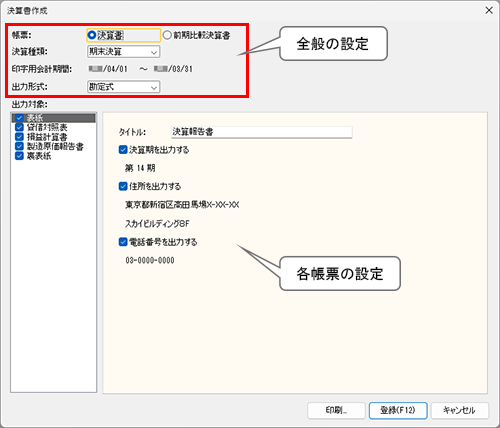Select the 決算書 radio button
This screenshot has width=500, height=428.
pos(92,35)
